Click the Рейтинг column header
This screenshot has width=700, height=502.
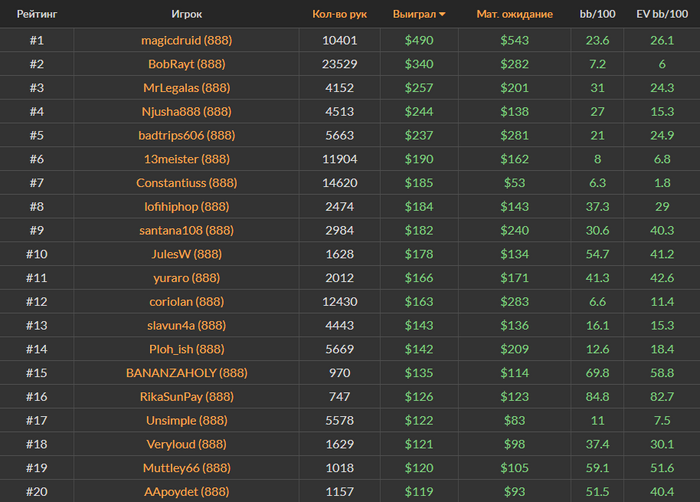(36, 15)
